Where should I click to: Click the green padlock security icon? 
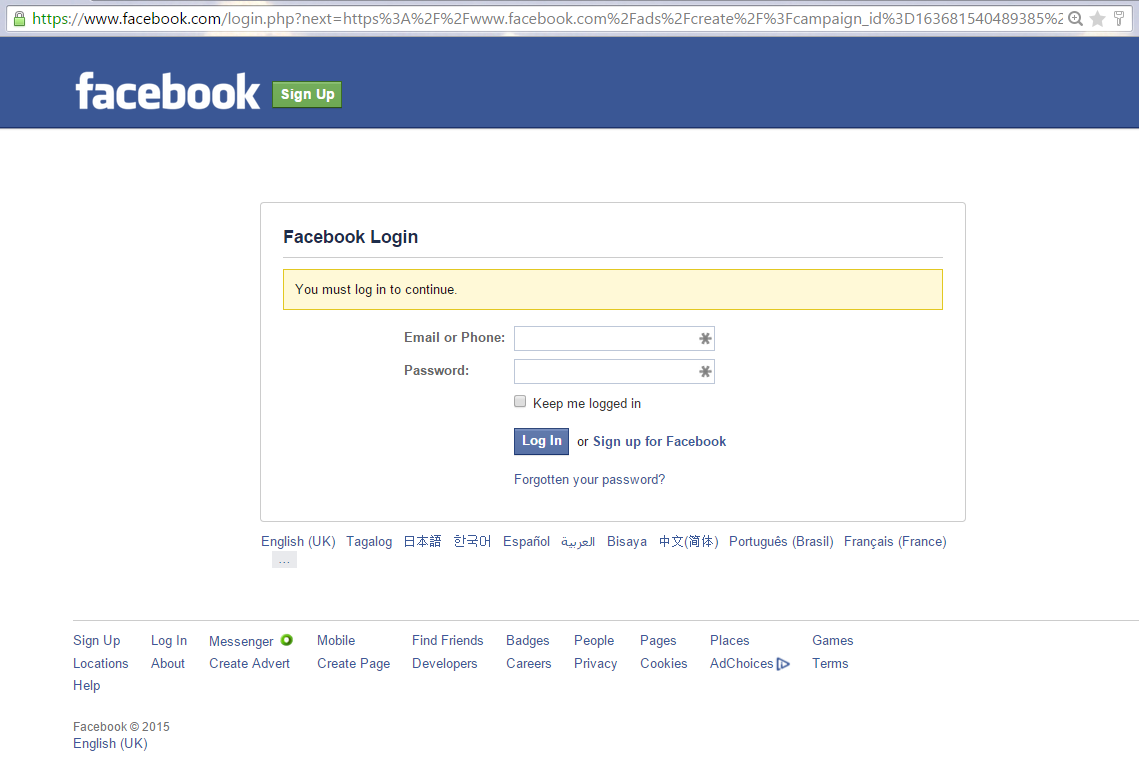tap(20, 19)
